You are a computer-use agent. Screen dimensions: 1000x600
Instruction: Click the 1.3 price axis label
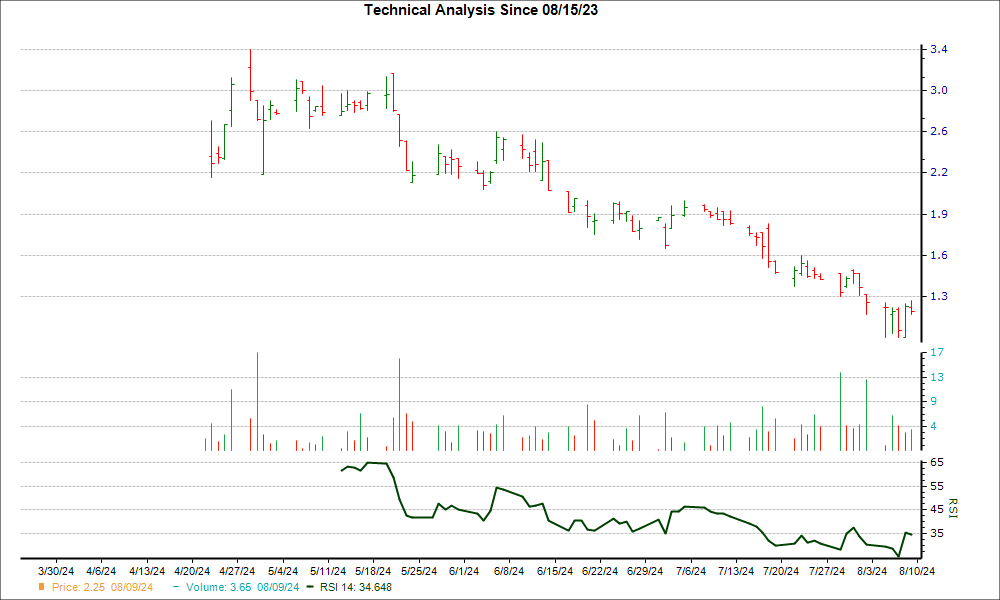[939, 297]
